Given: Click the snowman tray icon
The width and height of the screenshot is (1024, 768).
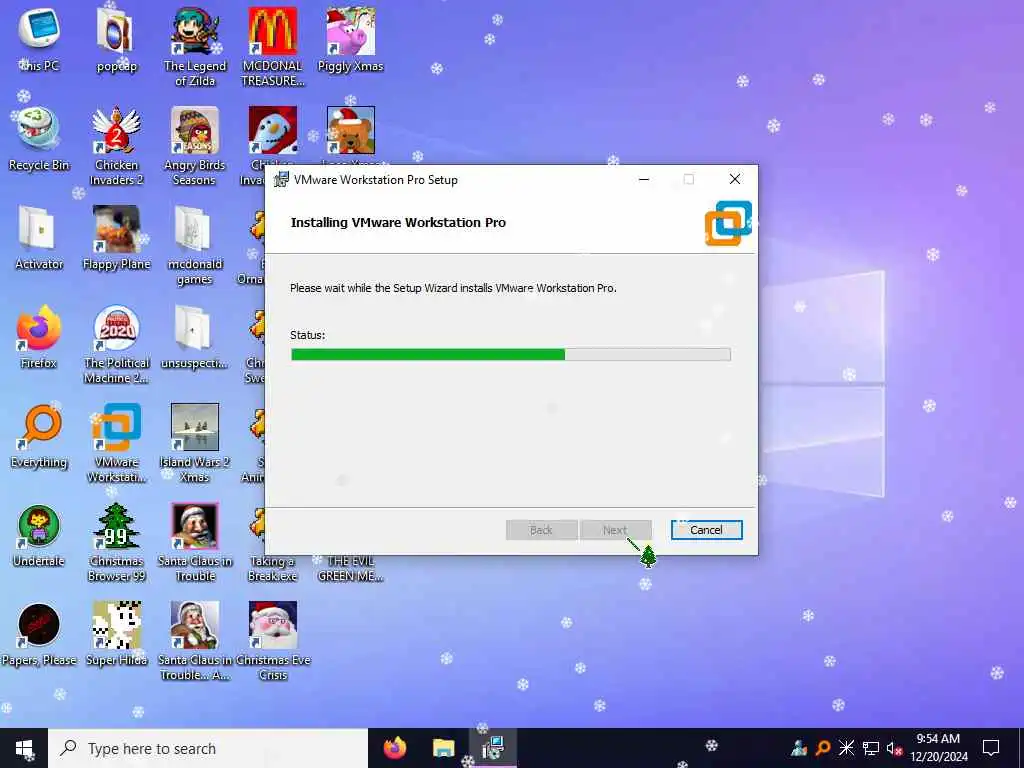Looking at the screenshot, I should pos(799,748).
